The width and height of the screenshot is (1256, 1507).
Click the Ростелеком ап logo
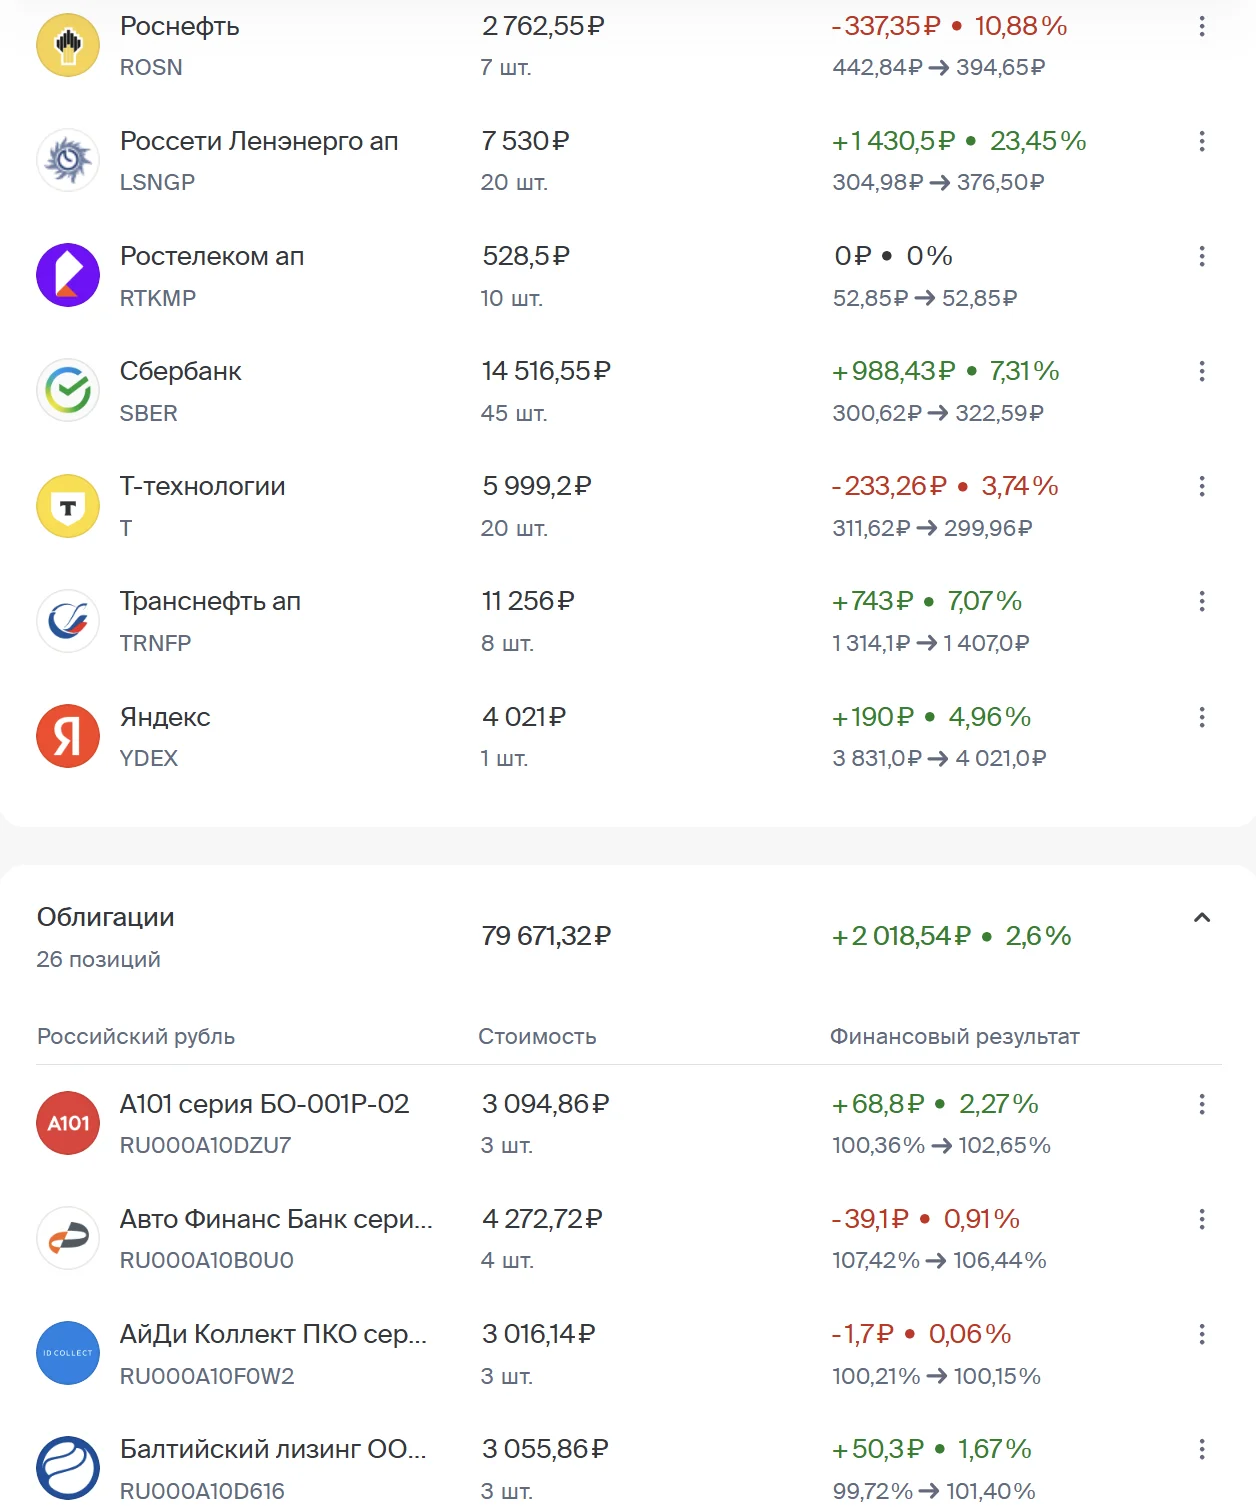[x=68, y=275]
